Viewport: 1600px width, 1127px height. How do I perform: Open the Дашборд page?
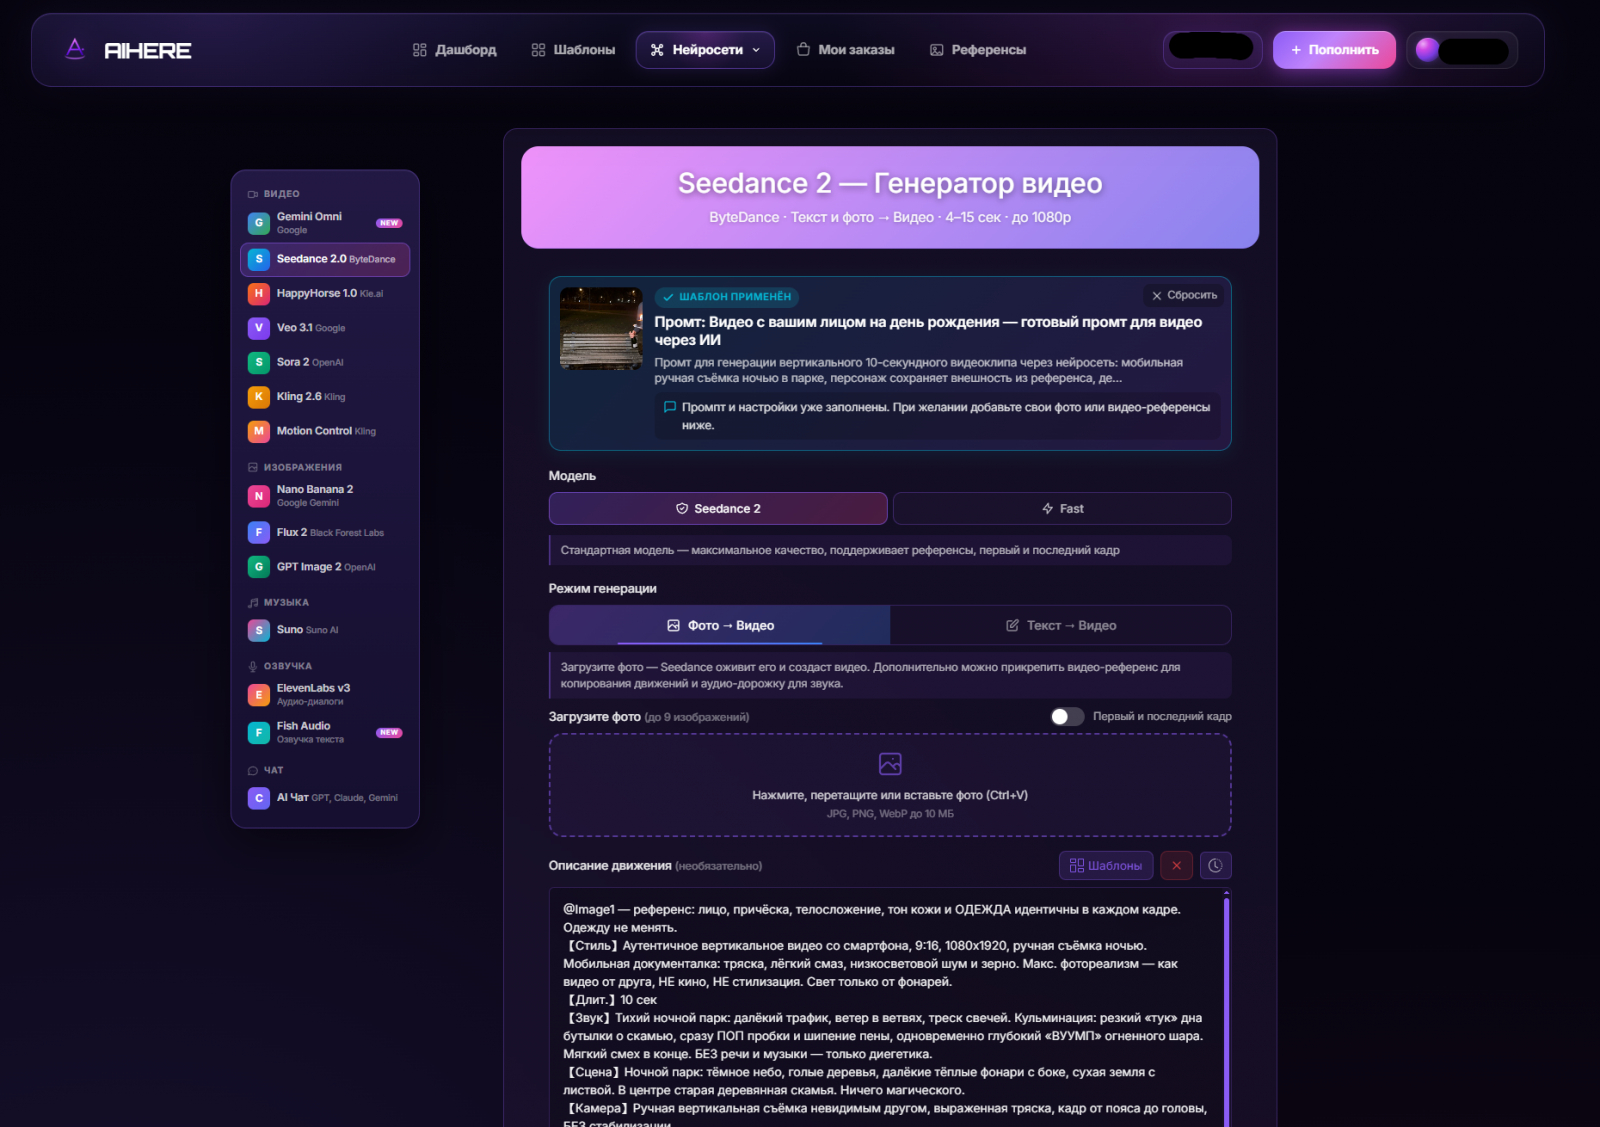[455, 50]
